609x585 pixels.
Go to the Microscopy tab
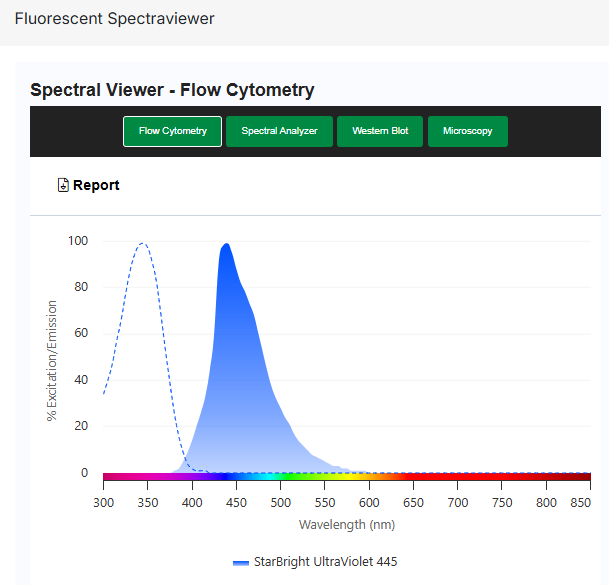(467, 131)
